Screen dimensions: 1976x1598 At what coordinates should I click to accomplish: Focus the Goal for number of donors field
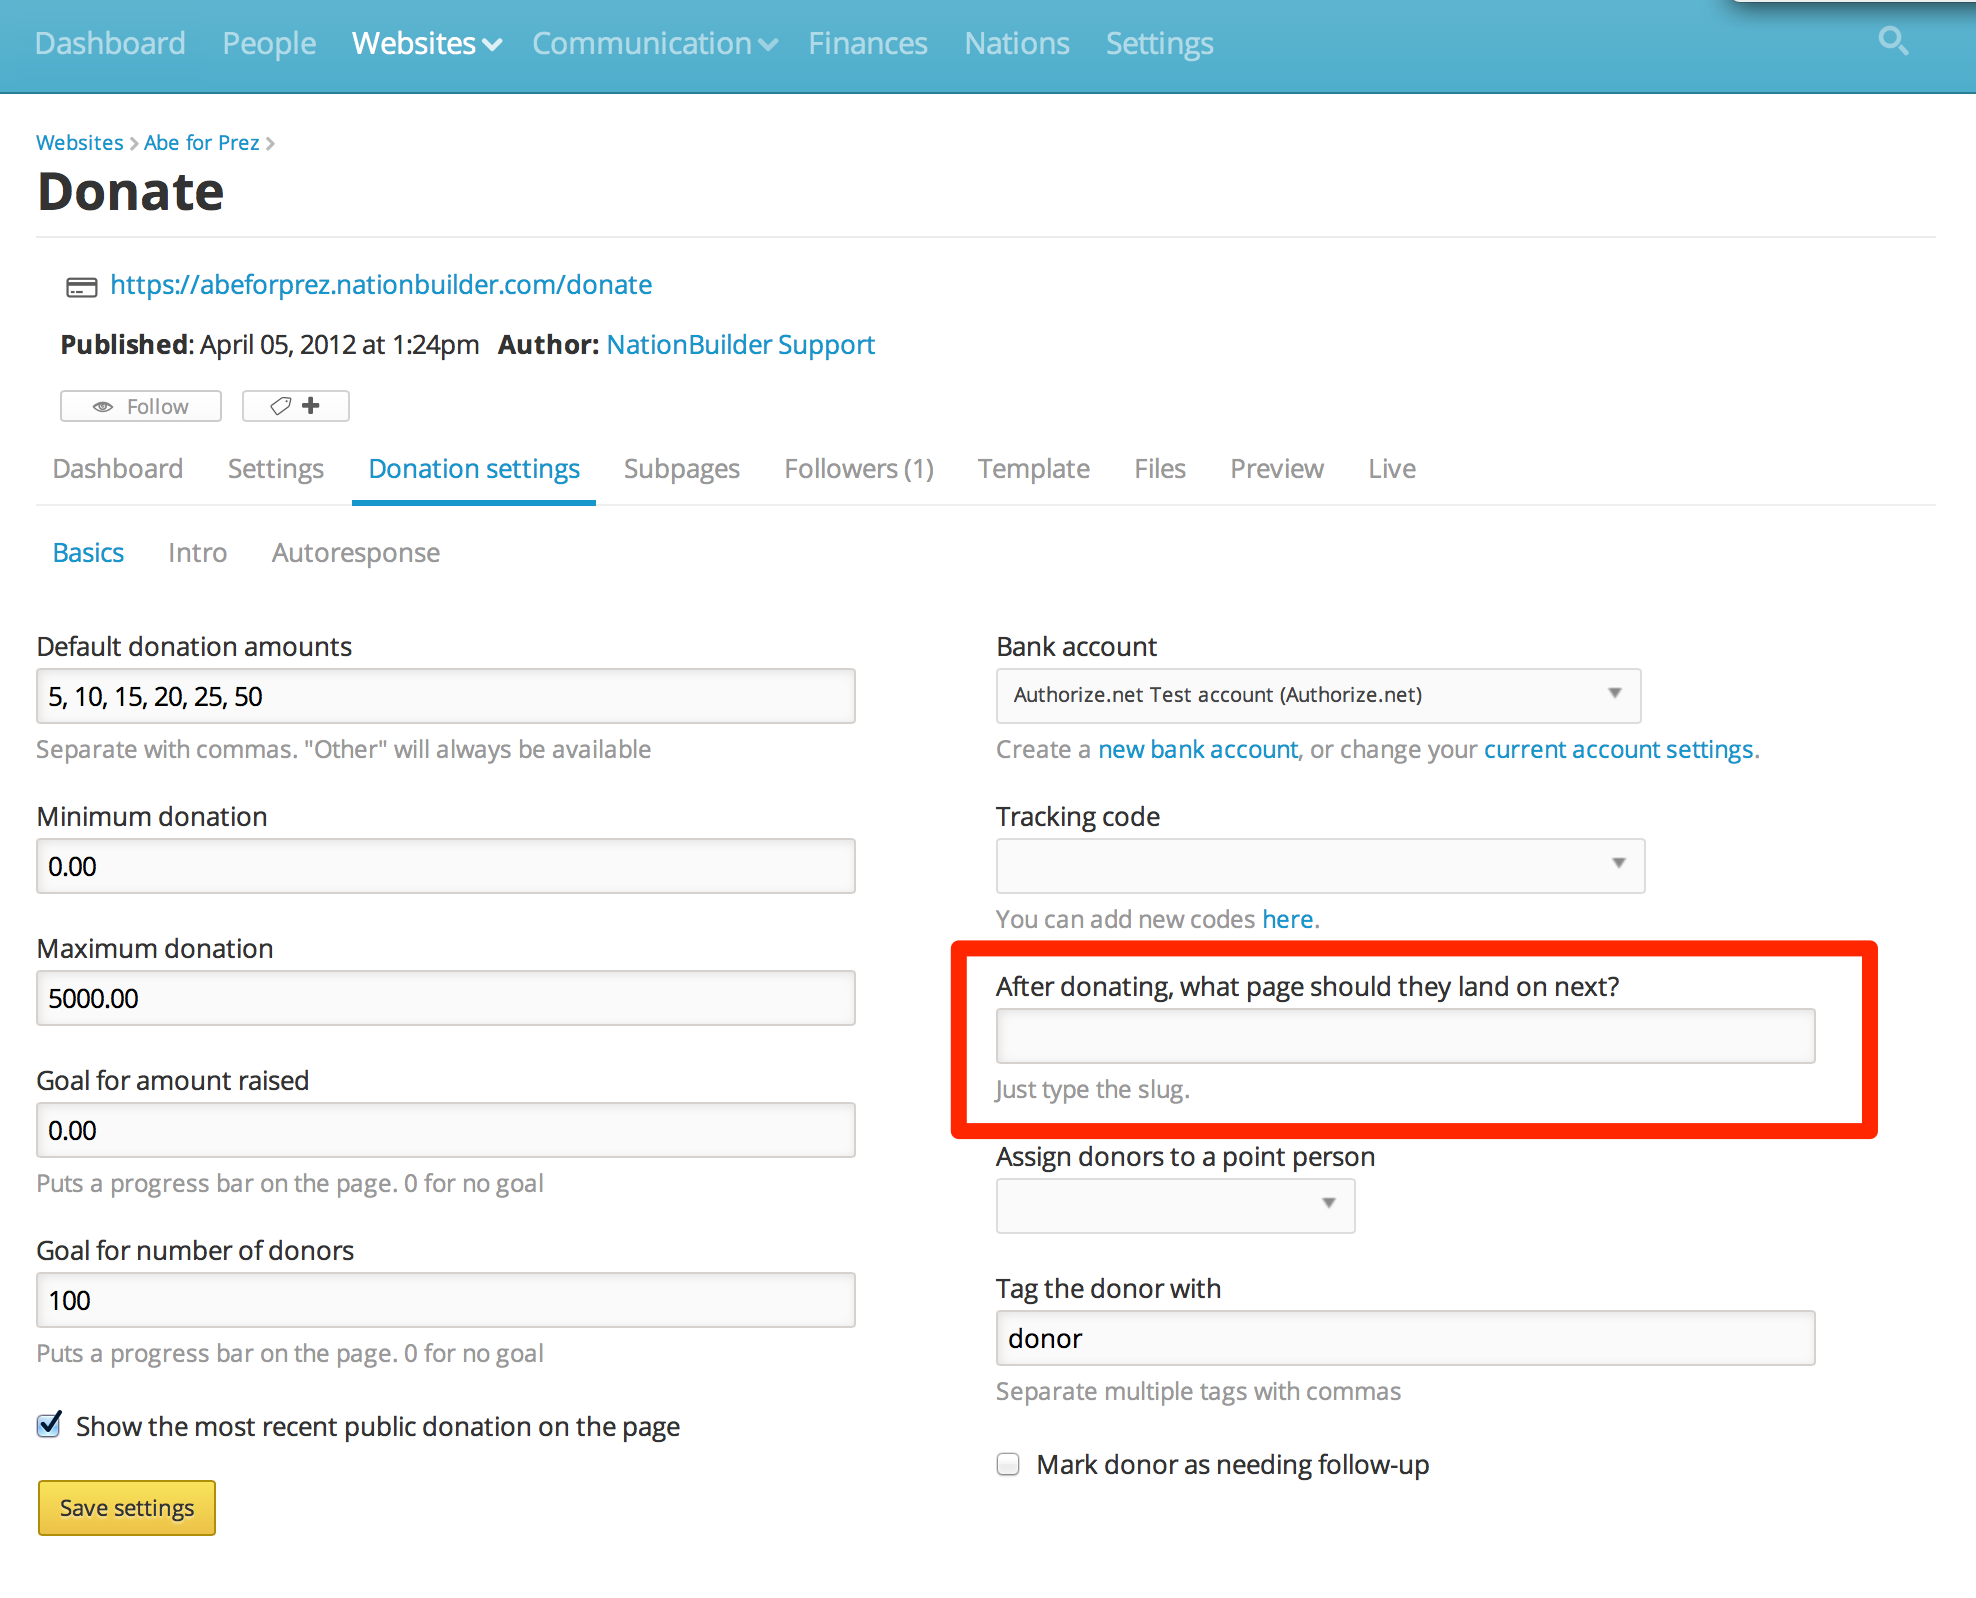pos(446,1300)
